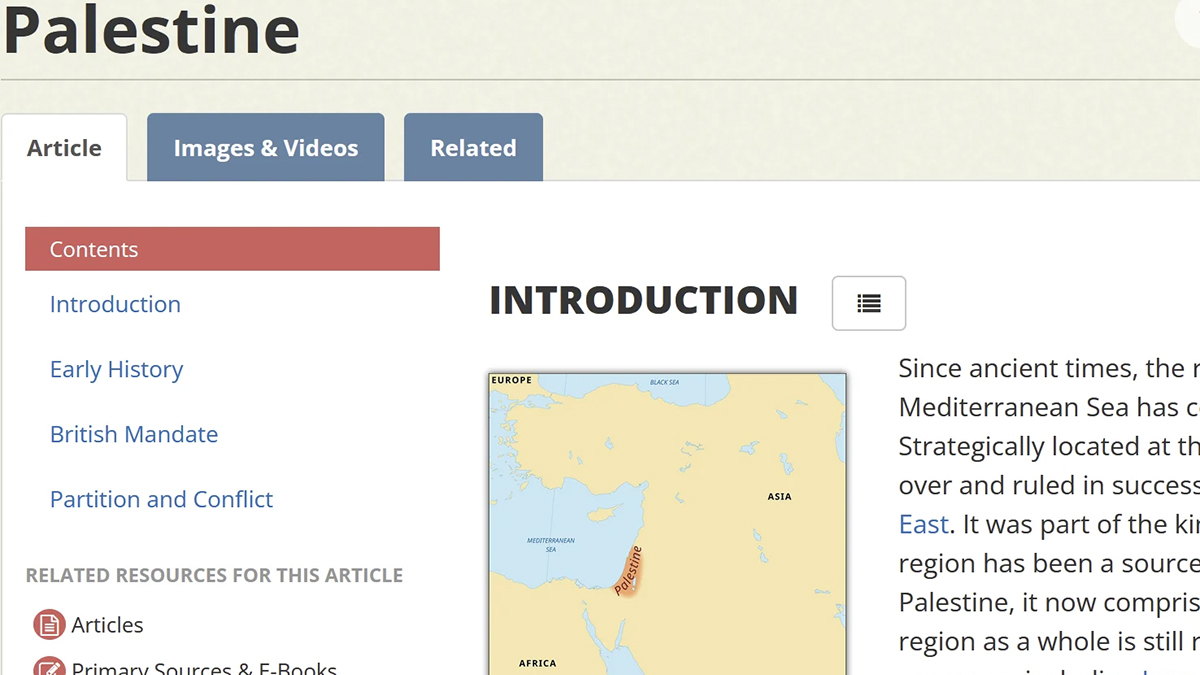Follow the blue 'East' hyperlink in the paragraph
Screen dimensions: 1200x675
click(923, 524)
